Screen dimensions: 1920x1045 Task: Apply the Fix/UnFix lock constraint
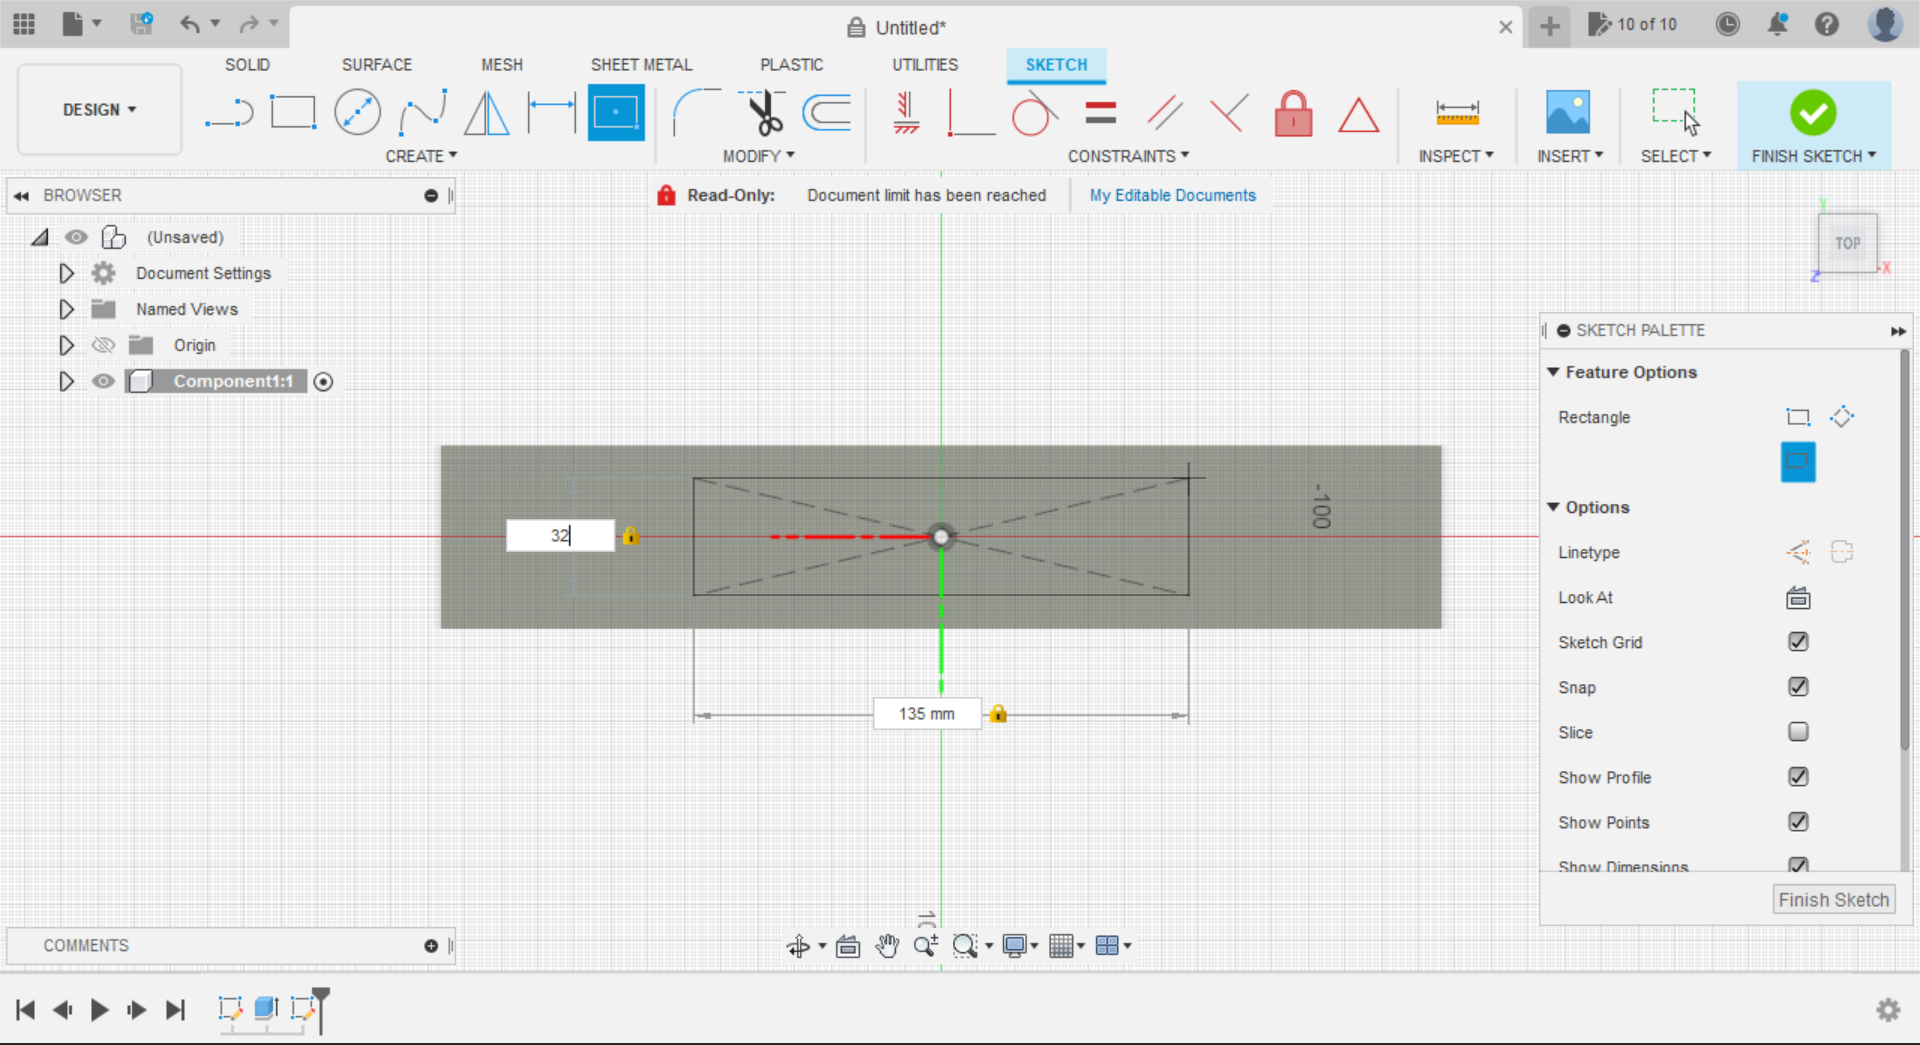[1293, 112]
